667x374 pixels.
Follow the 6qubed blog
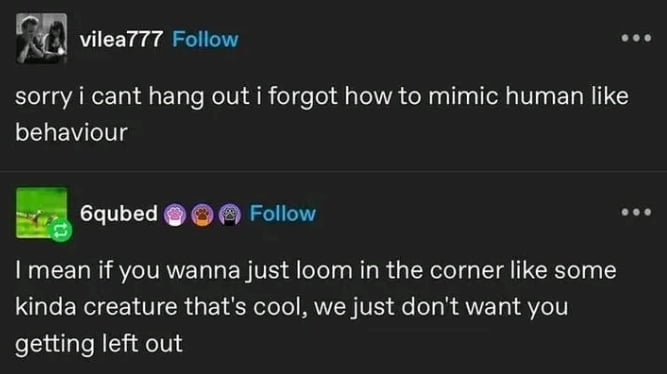coord(283,214)
